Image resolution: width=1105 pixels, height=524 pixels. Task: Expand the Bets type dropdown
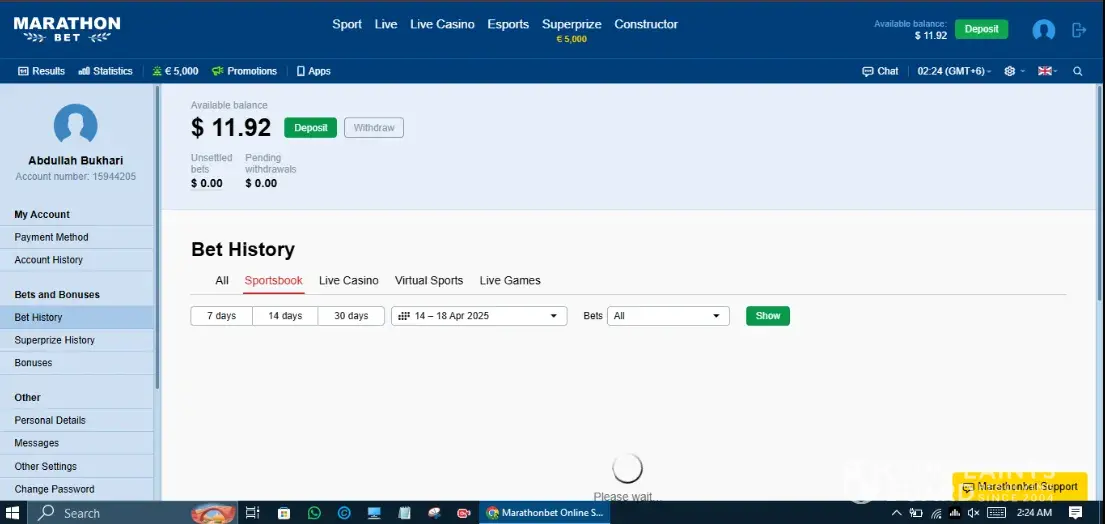[667, 316]
